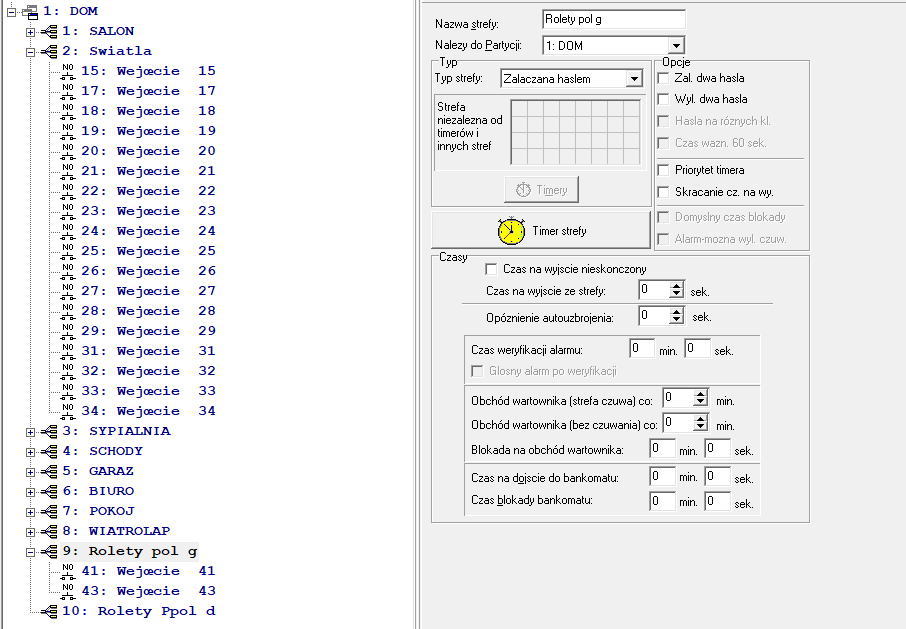Select the 9: Rolety pol g row
The height and width of the screenshot is (629, 906).
pos(130,552)
